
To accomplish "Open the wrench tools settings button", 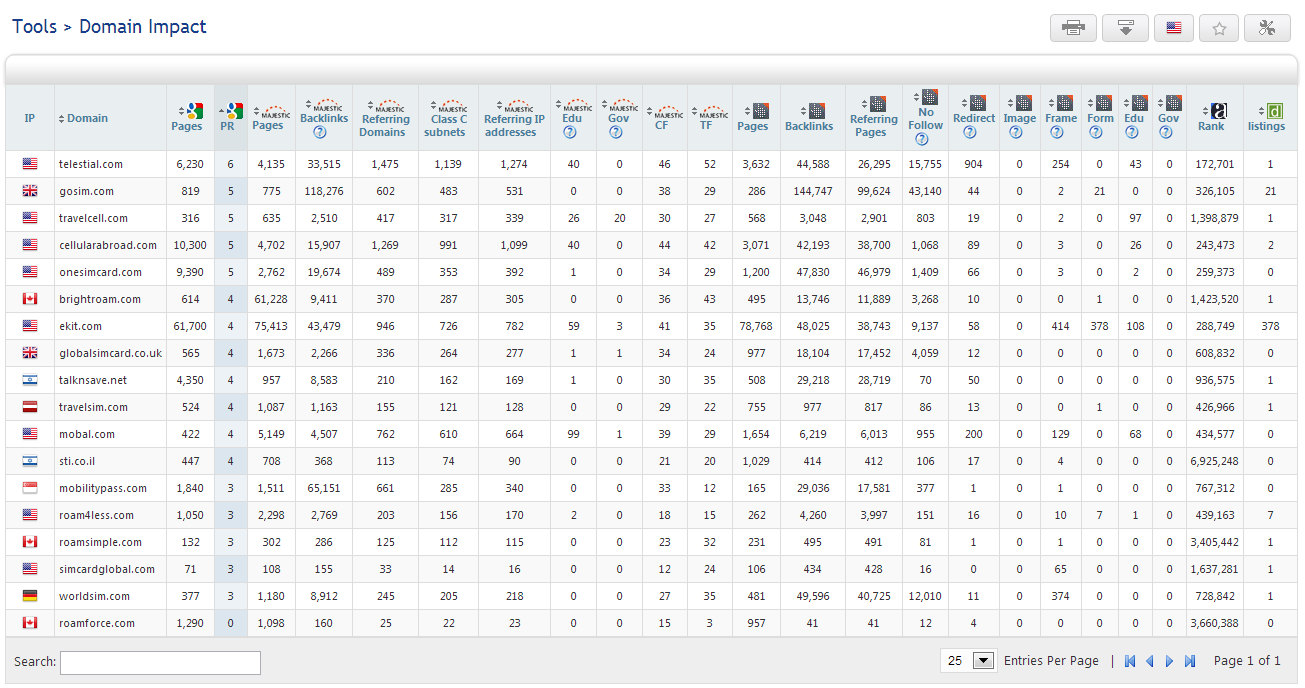I will click(1267, 28).
